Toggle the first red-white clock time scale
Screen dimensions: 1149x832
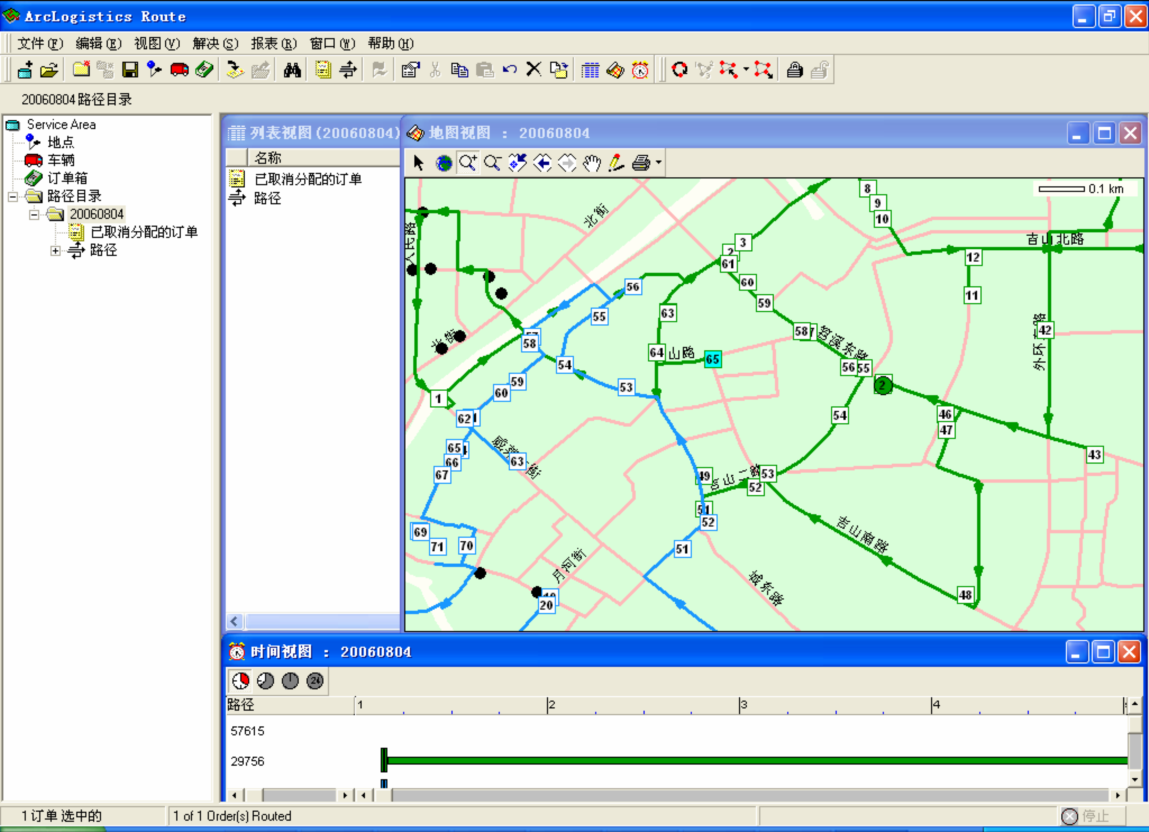click(240, 681)
